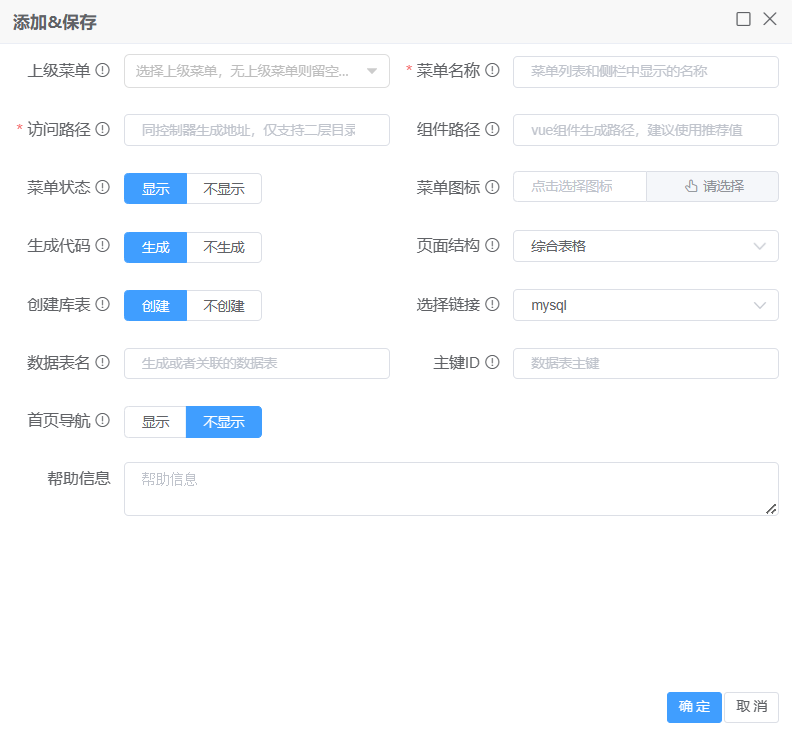Screen dimensions: 792x738
Task: Click info icon beside 上级菜单 label
Action: click(x=102, y=71)
